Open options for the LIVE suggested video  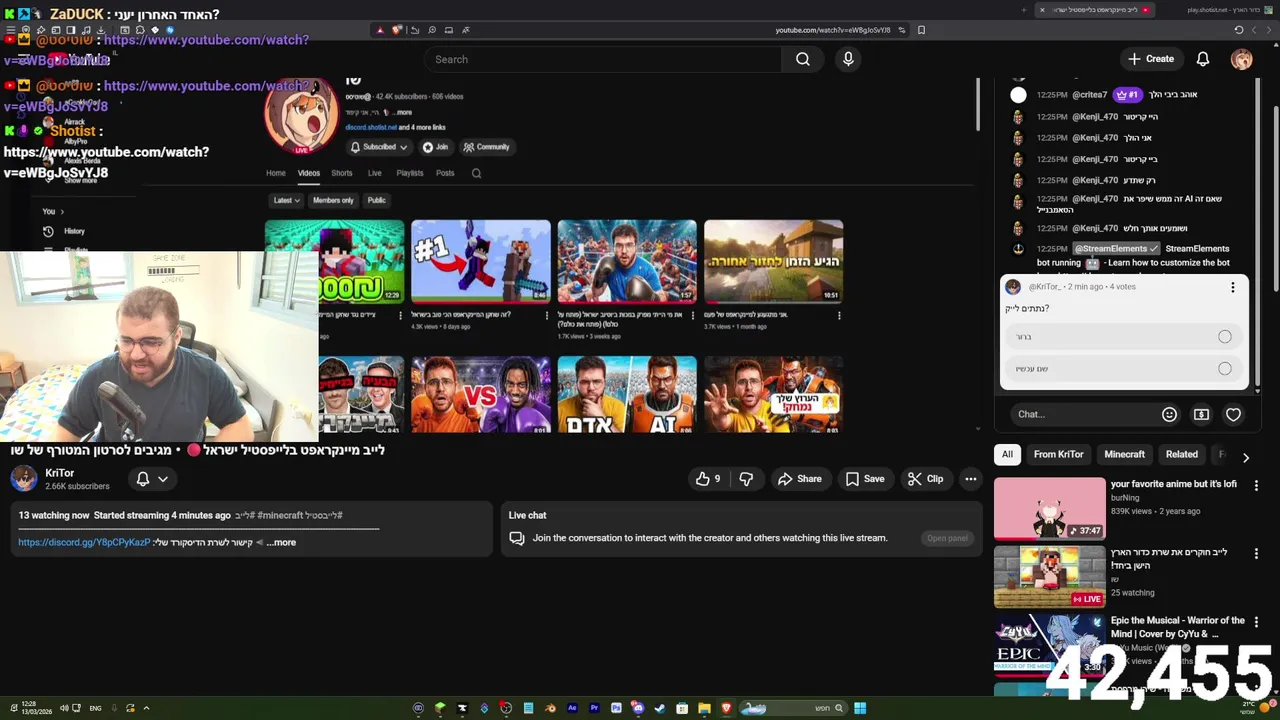[x=1257, y=553]
